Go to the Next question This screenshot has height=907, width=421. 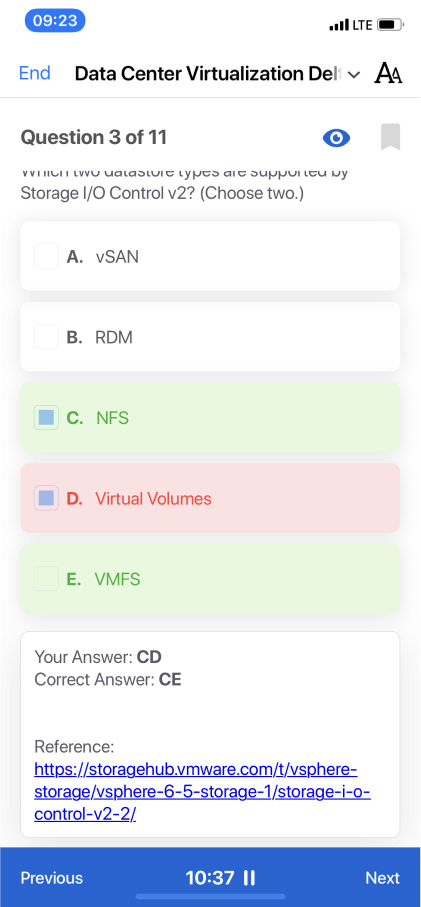[382, 877]
